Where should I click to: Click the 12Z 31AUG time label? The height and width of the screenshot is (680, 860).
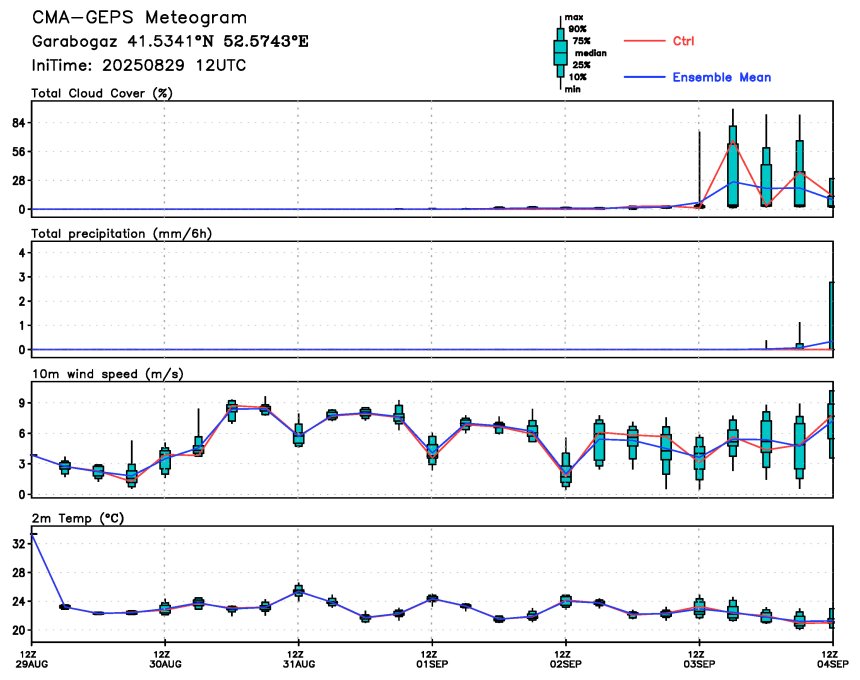point(298,659)
